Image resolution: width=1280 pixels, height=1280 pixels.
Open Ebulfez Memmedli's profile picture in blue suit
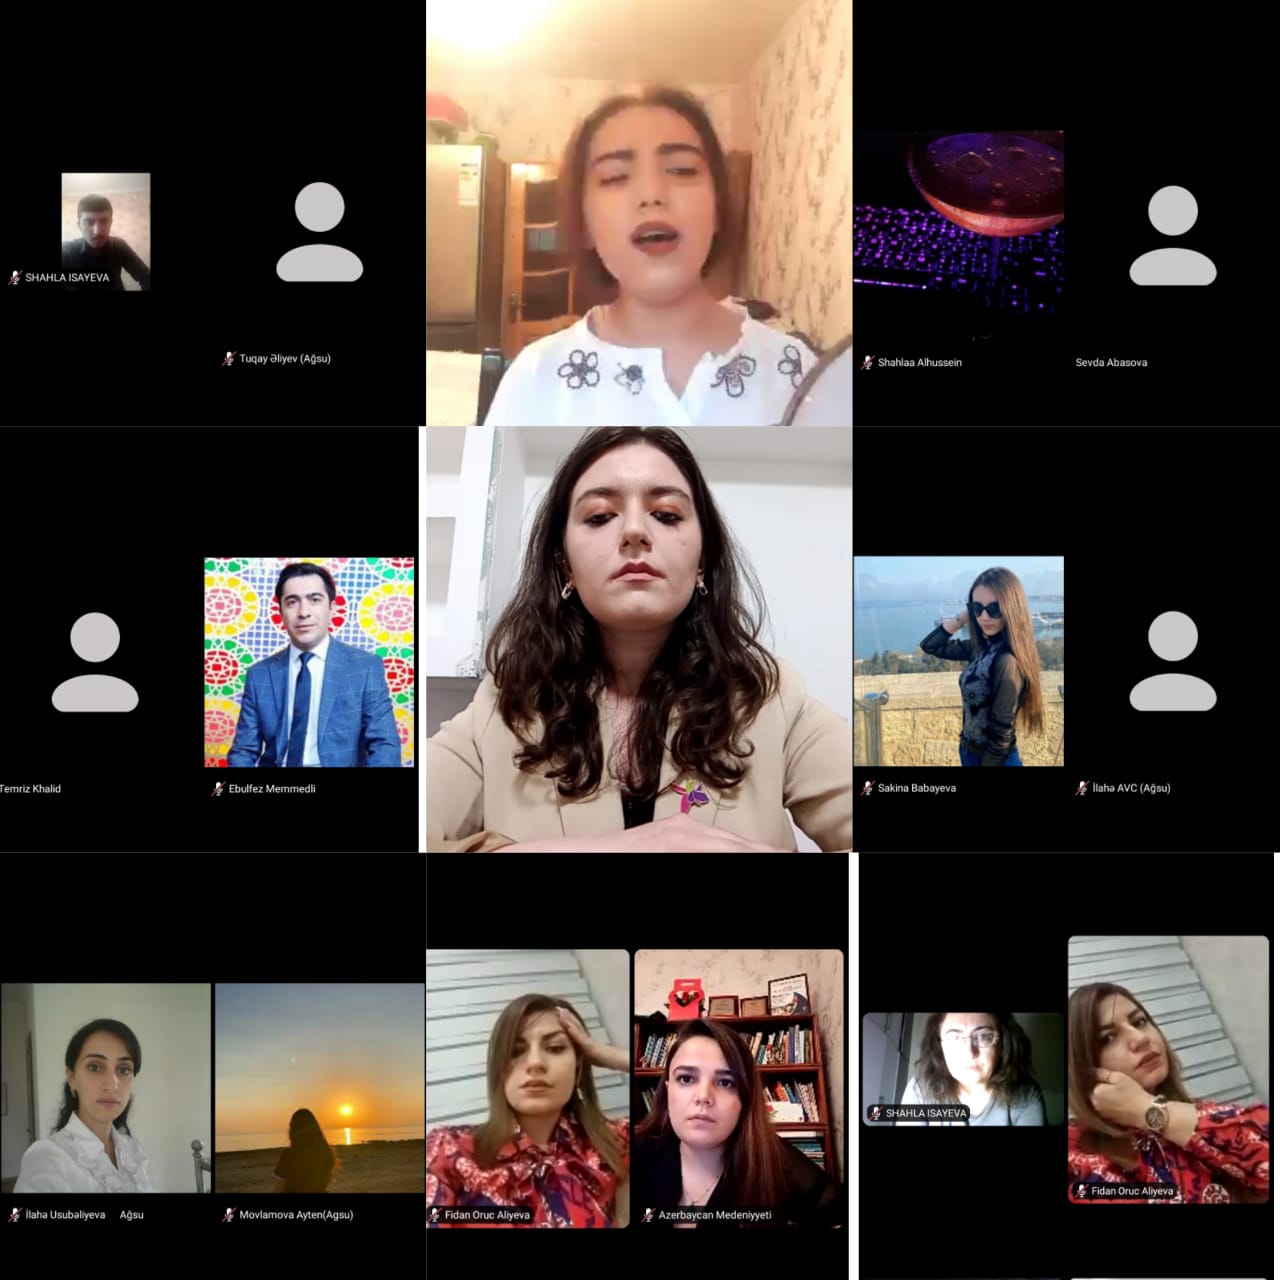(309, 662)
